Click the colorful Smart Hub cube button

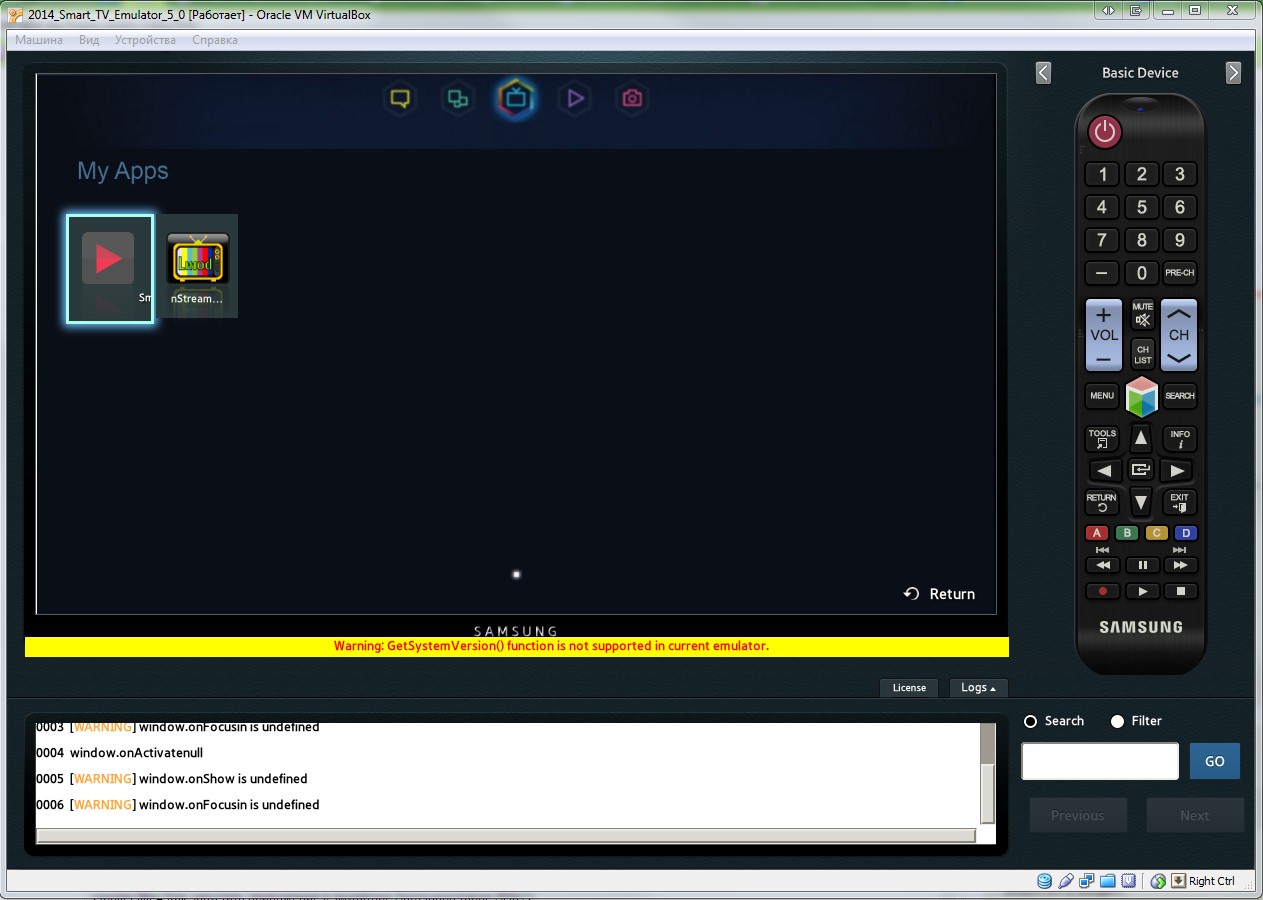1141,396
